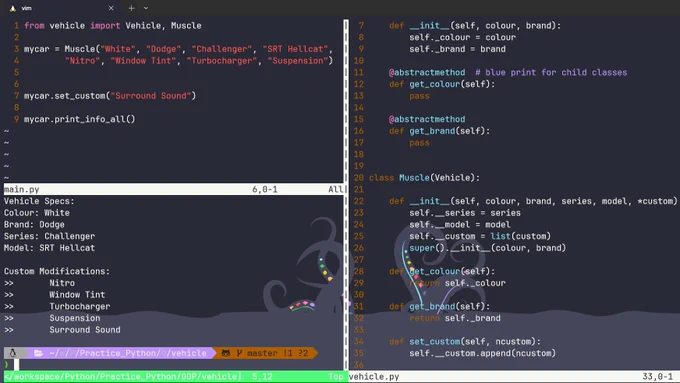
Task: Click 'super()' call on line 26
Action: click(427, 248)
